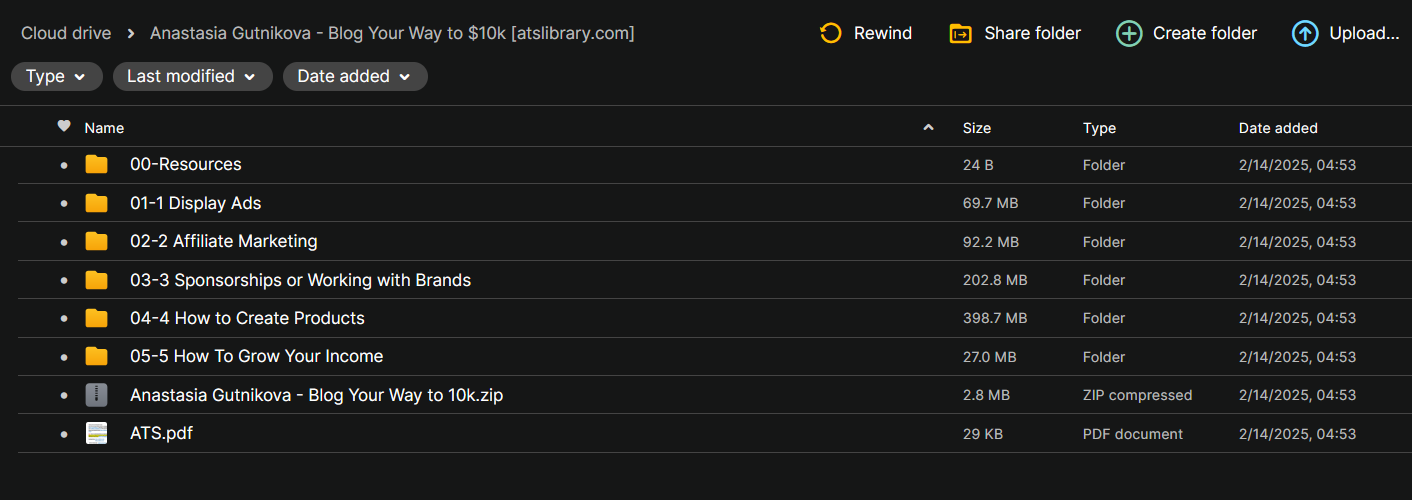
Task: Click the Create folder plus icon
Action: point(1129,34)
